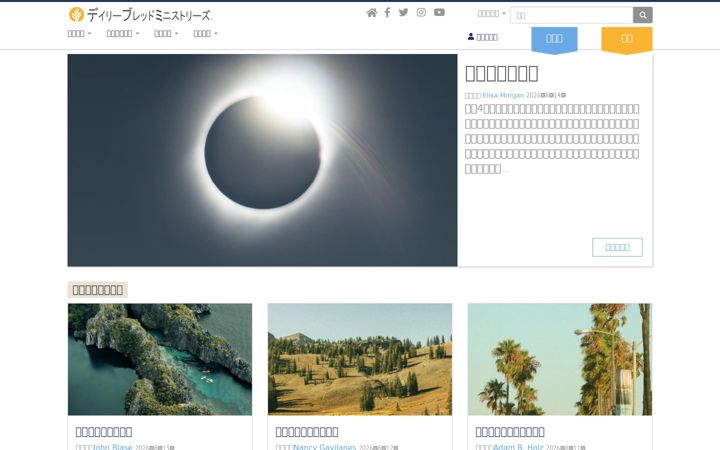Open author link John Blase
The width and height of the screenshot is (720, 450).
(x=113, y=447)
